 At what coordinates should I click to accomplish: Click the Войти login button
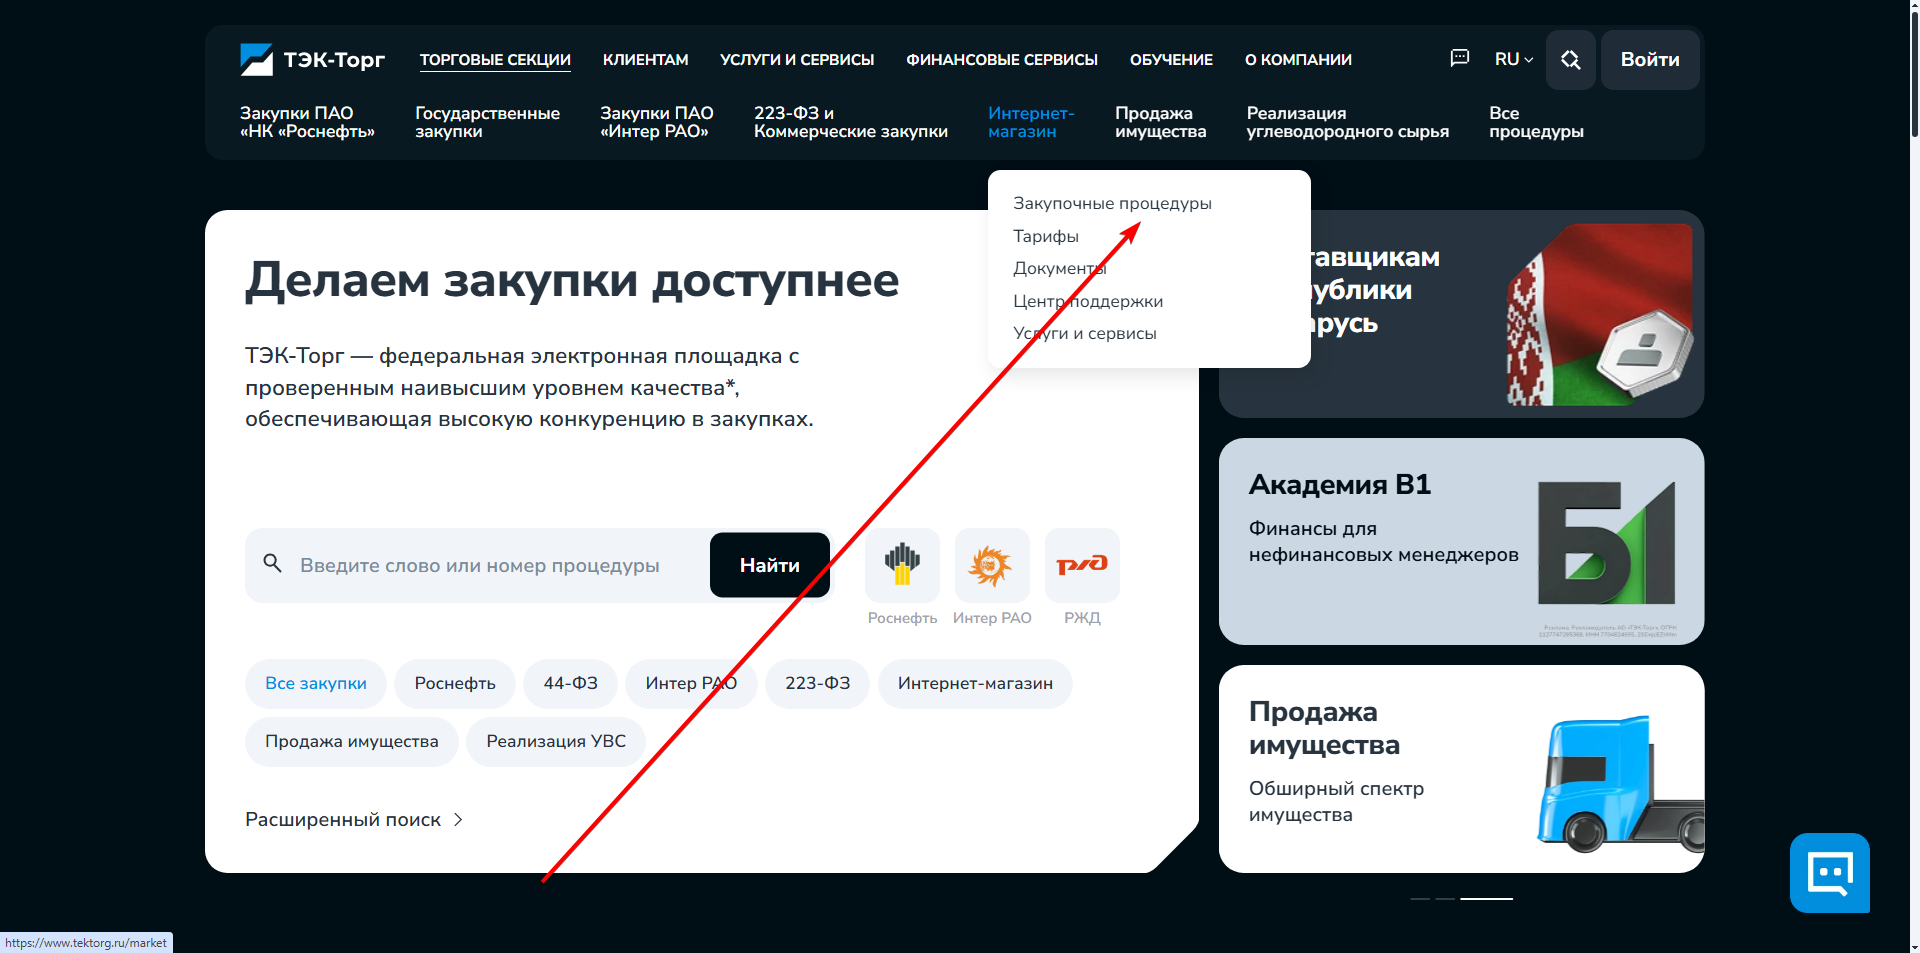pyautogui.click(x=1650, y=60)
